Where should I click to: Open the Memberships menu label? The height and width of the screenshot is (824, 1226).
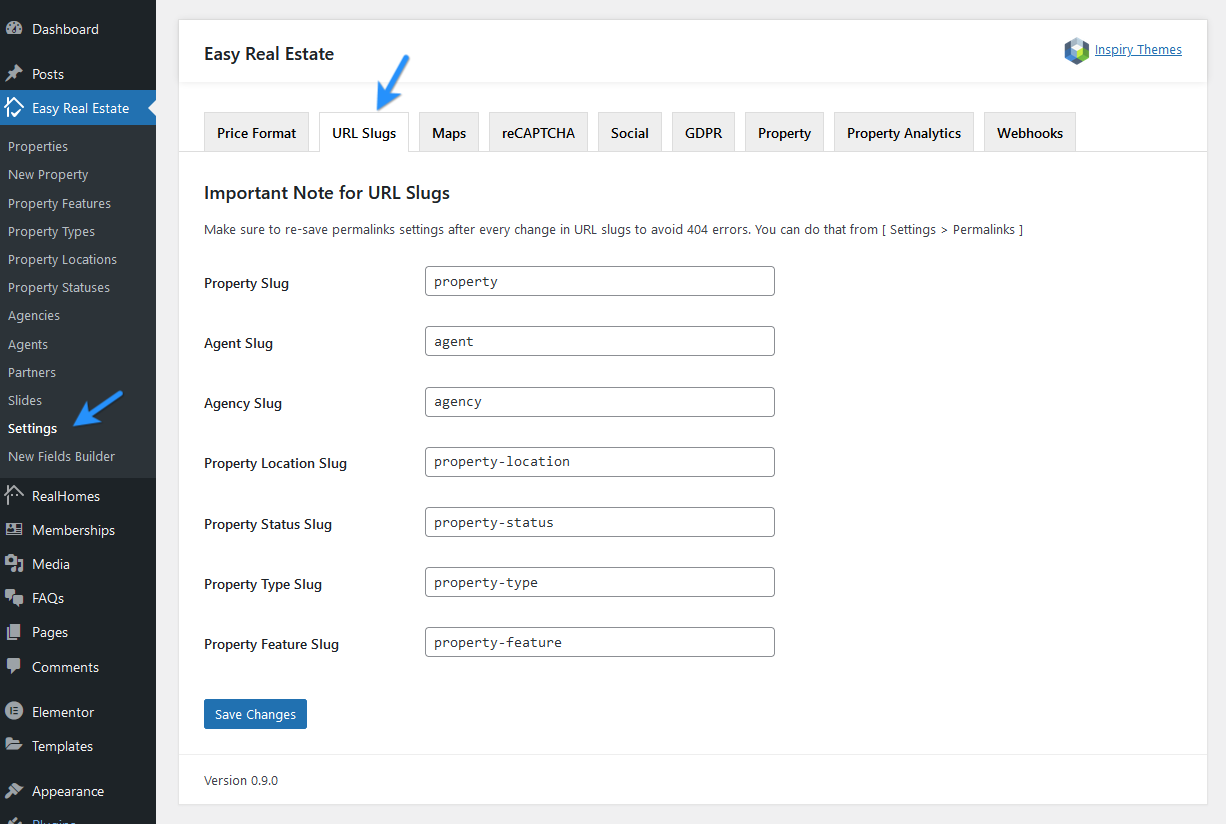point(73,530)
